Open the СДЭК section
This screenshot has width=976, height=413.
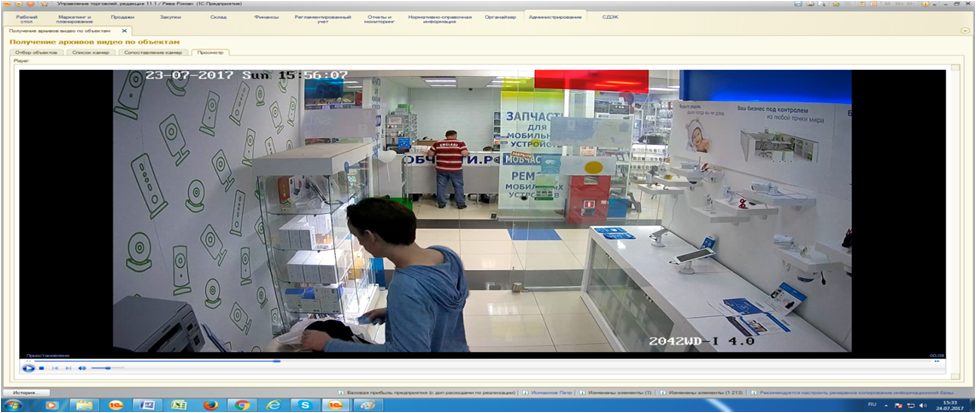coord(610,17)
